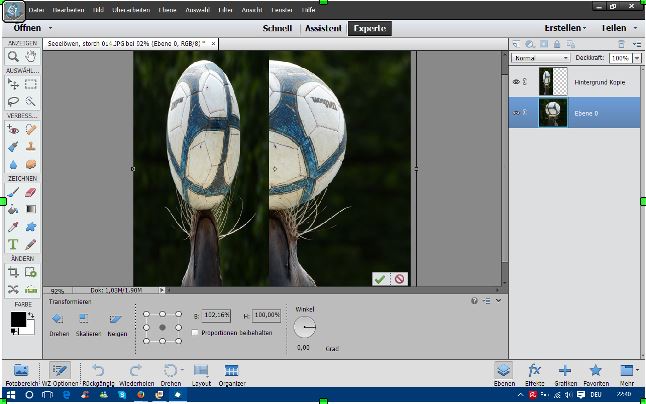The image size is (646, 404).
Task: Select the Hand tool
Action: 31,57
